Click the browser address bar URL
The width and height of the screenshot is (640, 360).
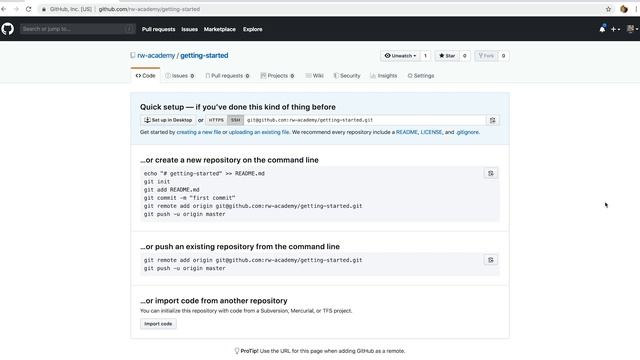[149, 9]
